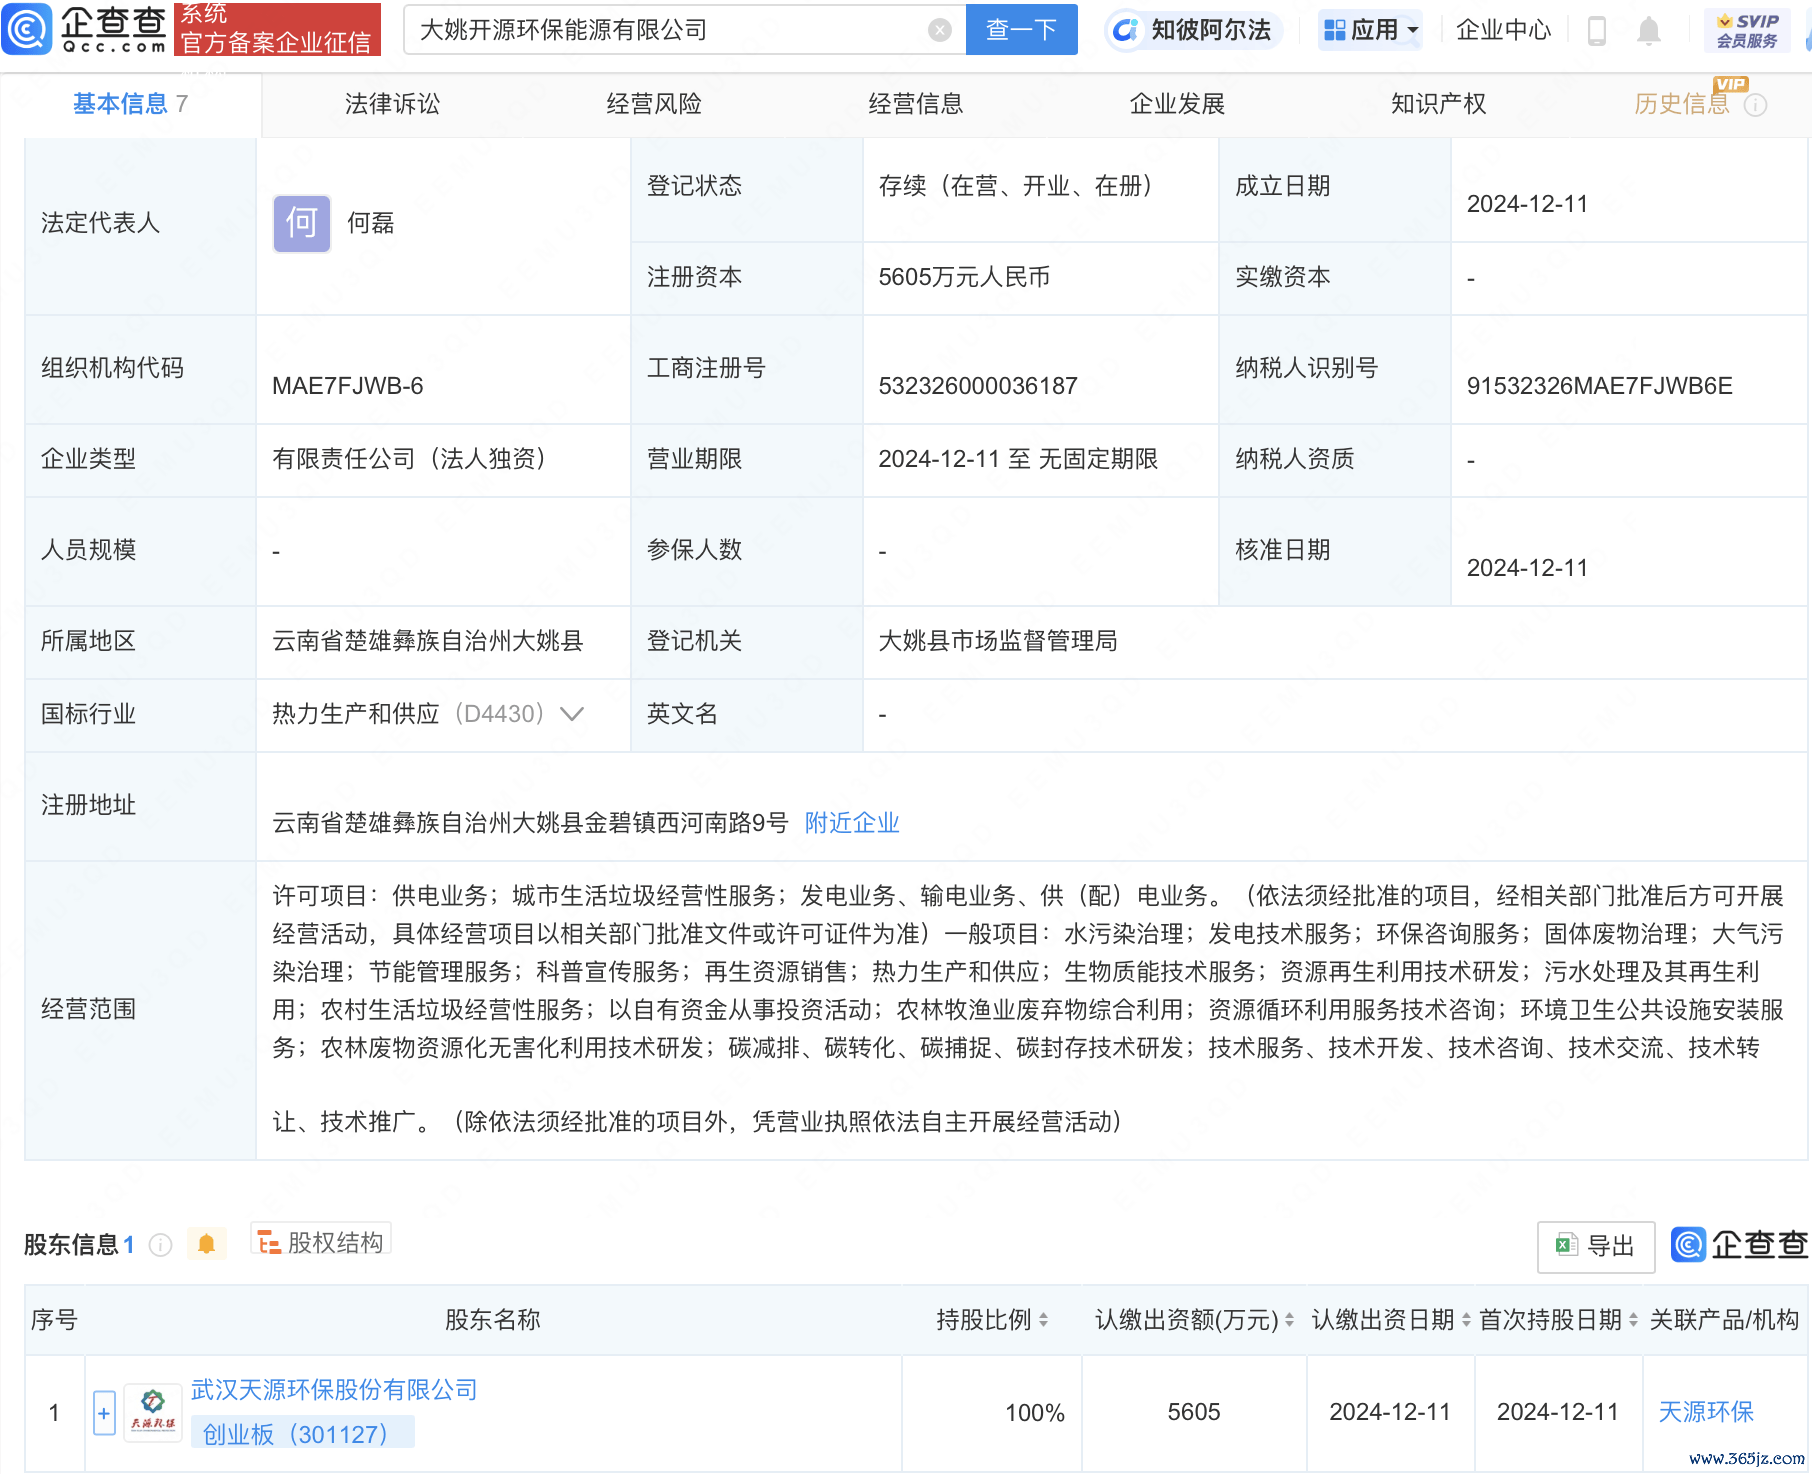The height and width of the screenshot is (1474, 1812).
Task: Switch to 经营风险 tab
Action: point(654,104)
